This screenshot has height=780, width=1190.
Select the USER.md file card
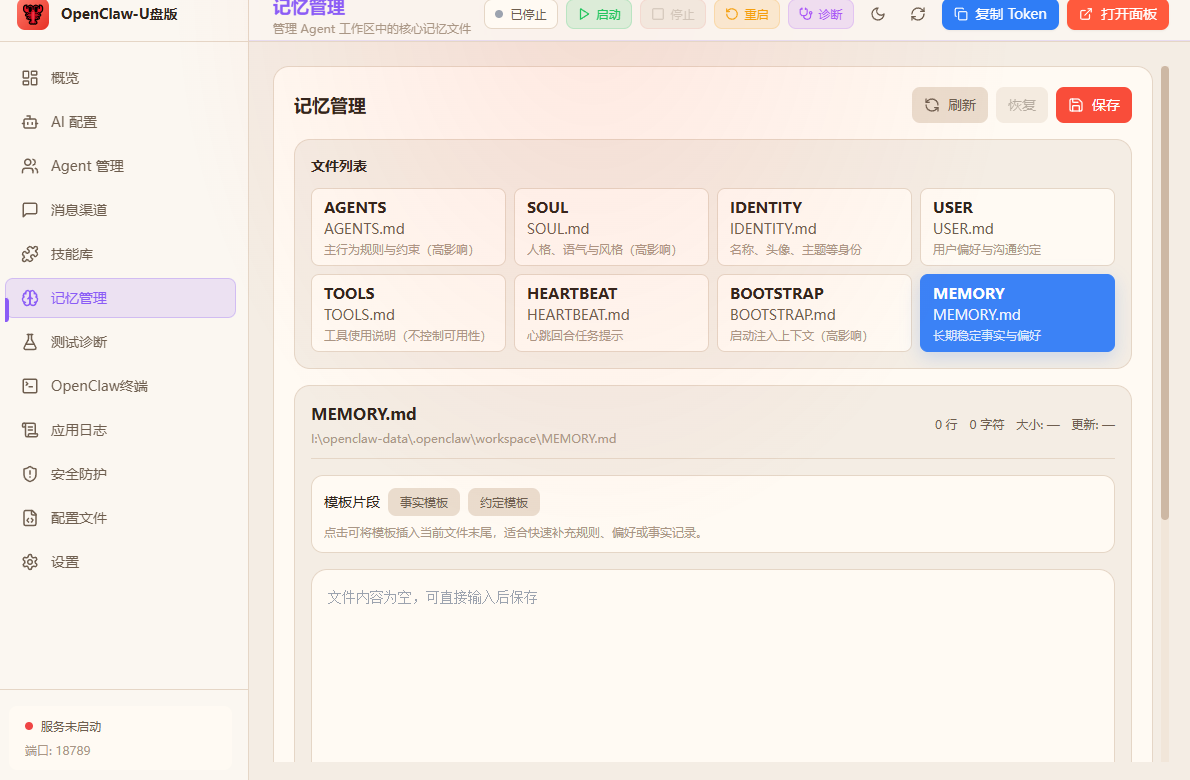click(1017, 227)
